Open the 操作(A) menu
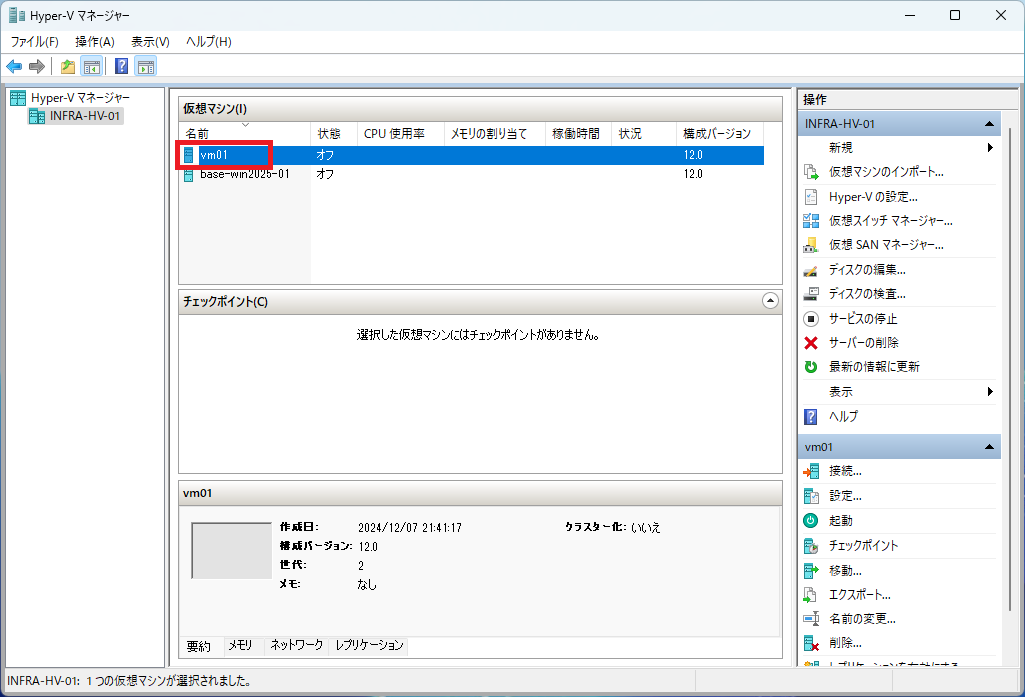 pos(95,42)
